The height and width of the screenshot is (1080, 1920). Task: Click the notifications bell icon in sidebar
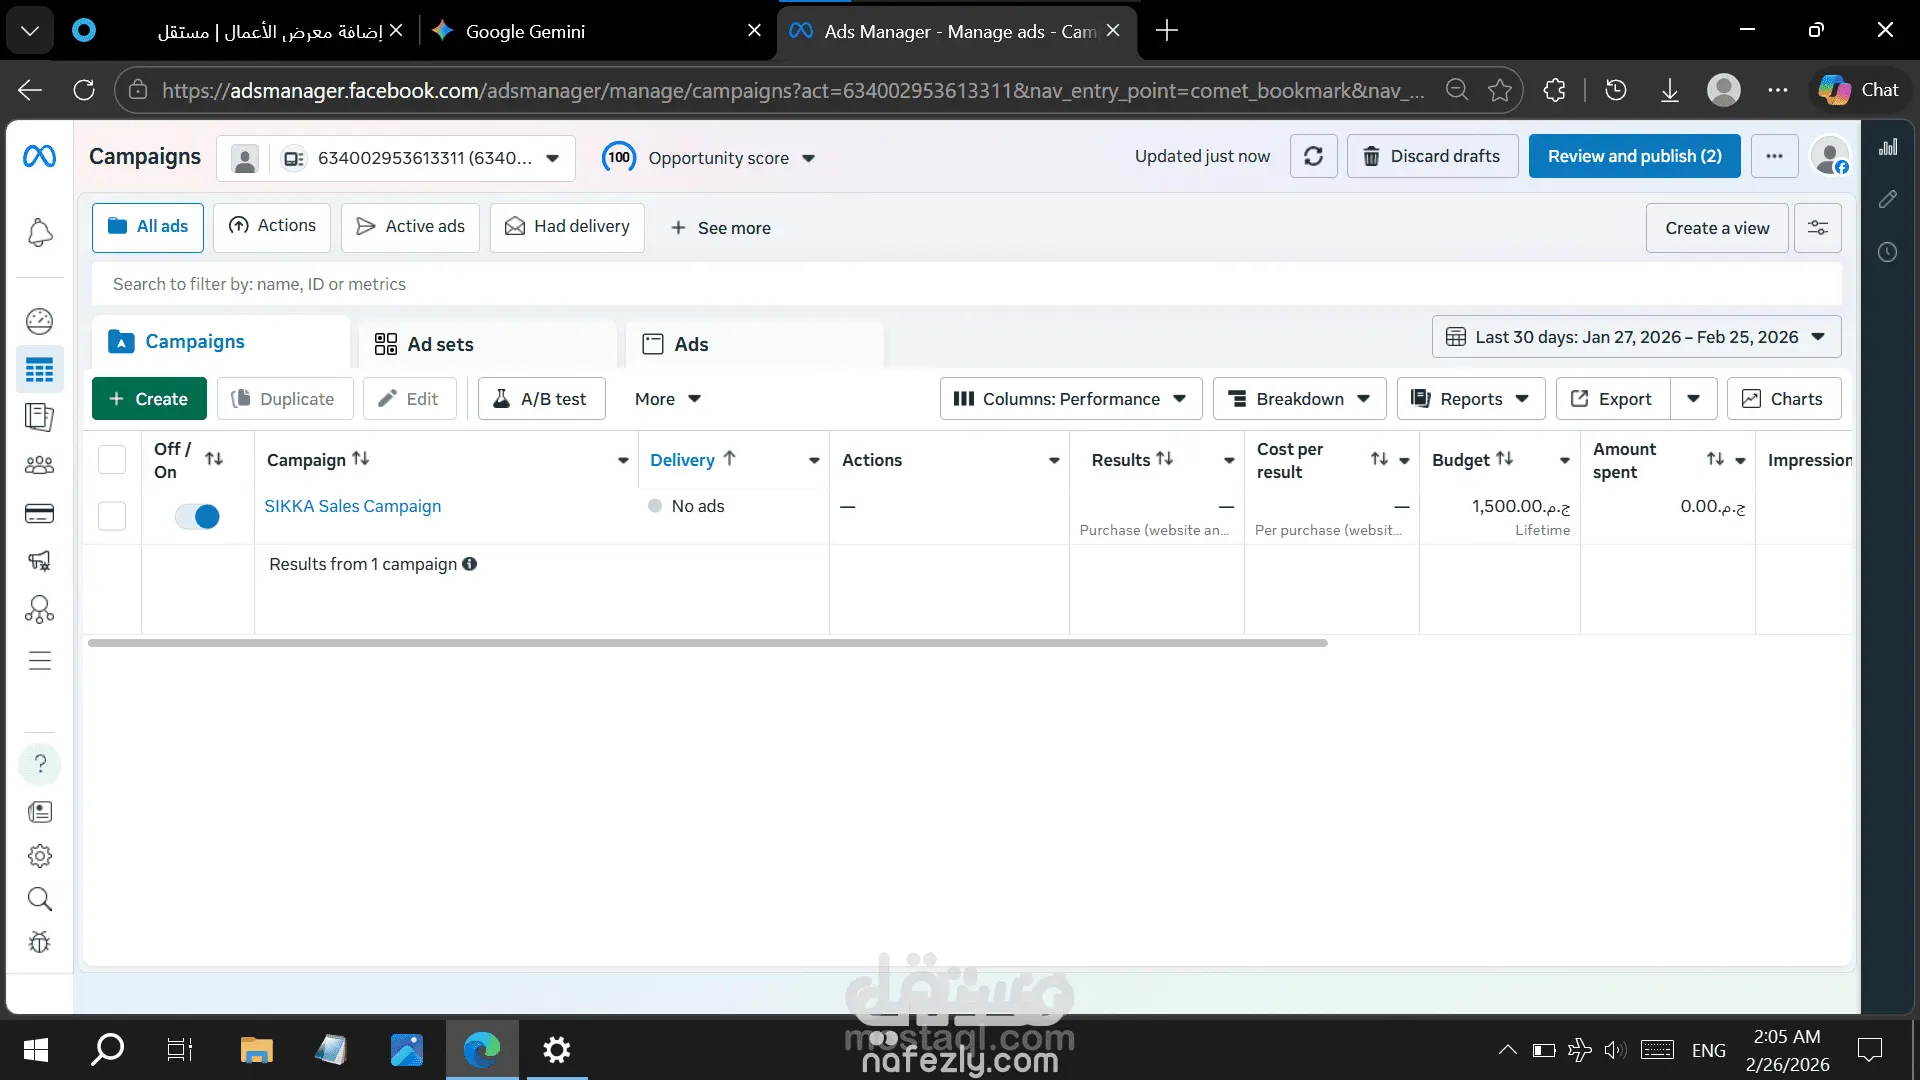click(39, 233)
